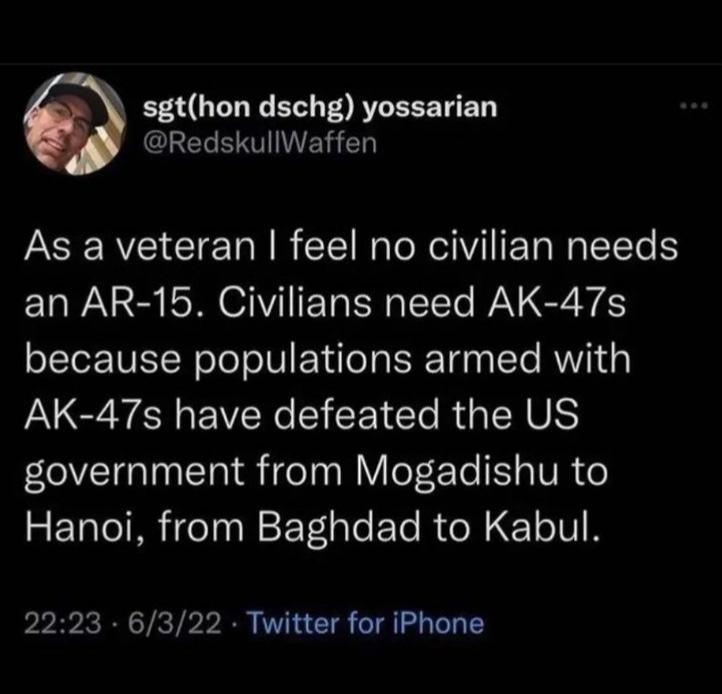Open the @RedskullWaffen handle
Viewport: 722px width, 694px height.
260,143
